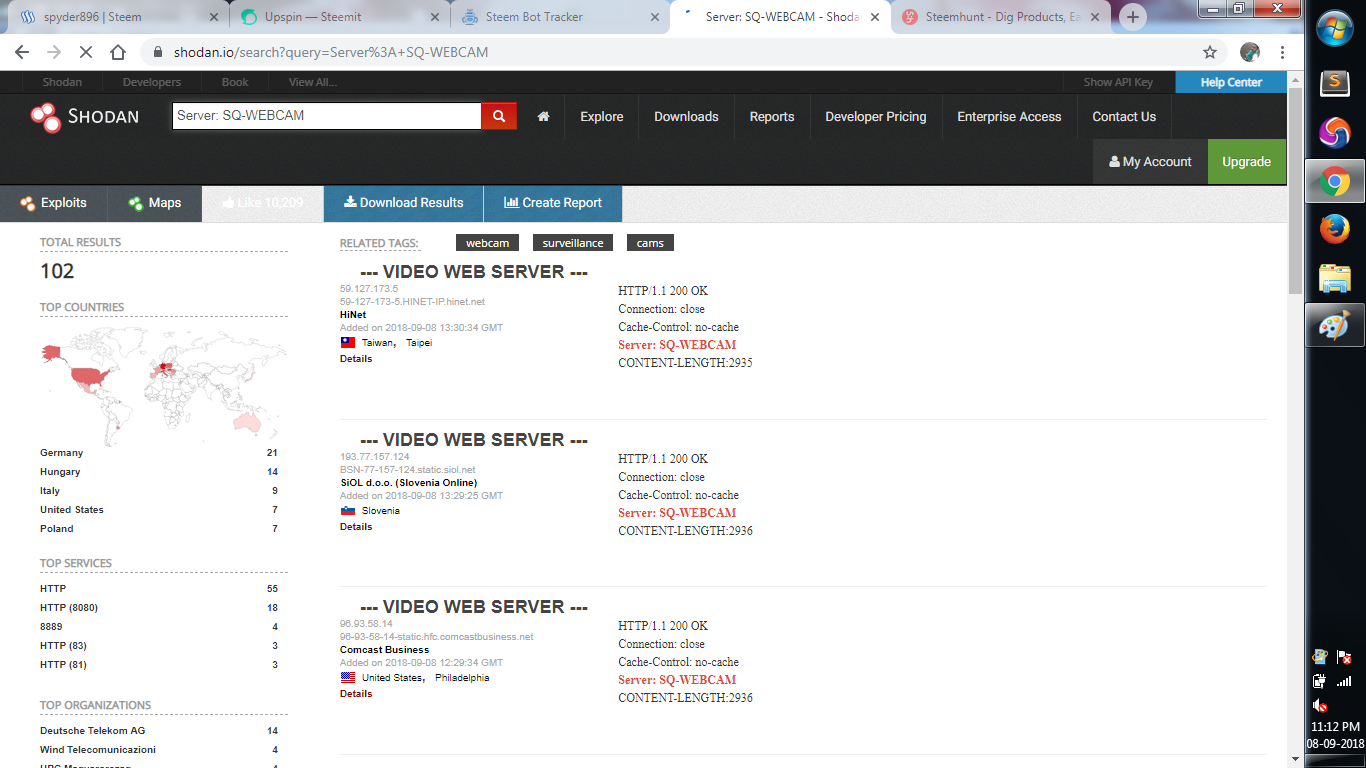Click United States flag in third result
Image resolution: width=1366 pixels, height=768 pixels.
(x=348, y=677)
